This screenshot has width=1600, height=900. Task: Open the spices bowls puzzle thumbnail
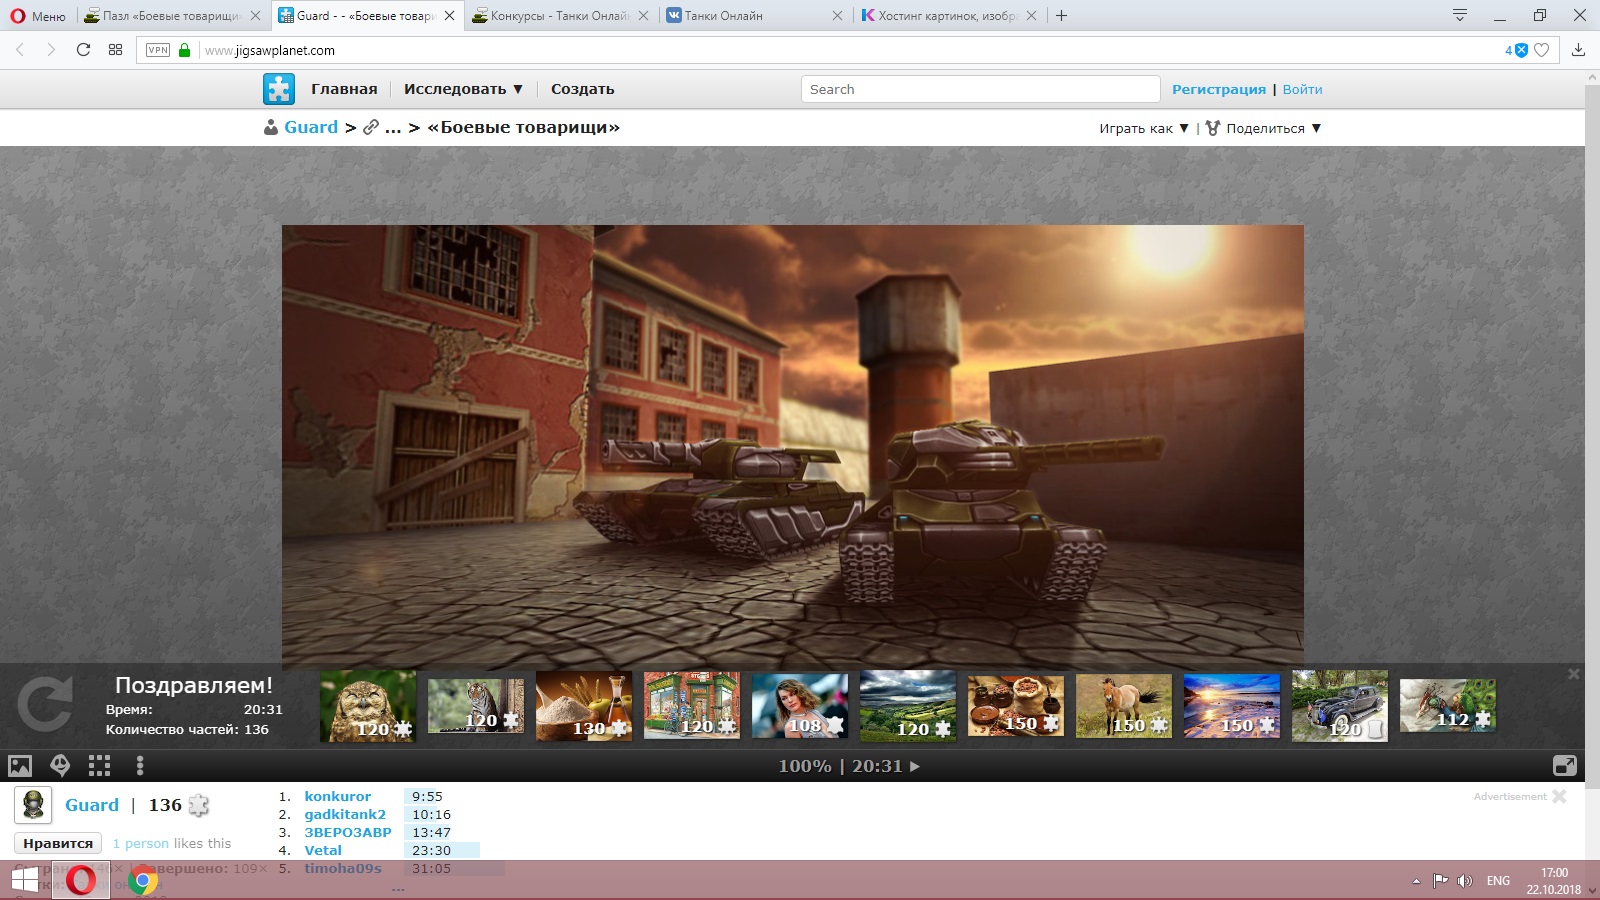point(1016,706)
